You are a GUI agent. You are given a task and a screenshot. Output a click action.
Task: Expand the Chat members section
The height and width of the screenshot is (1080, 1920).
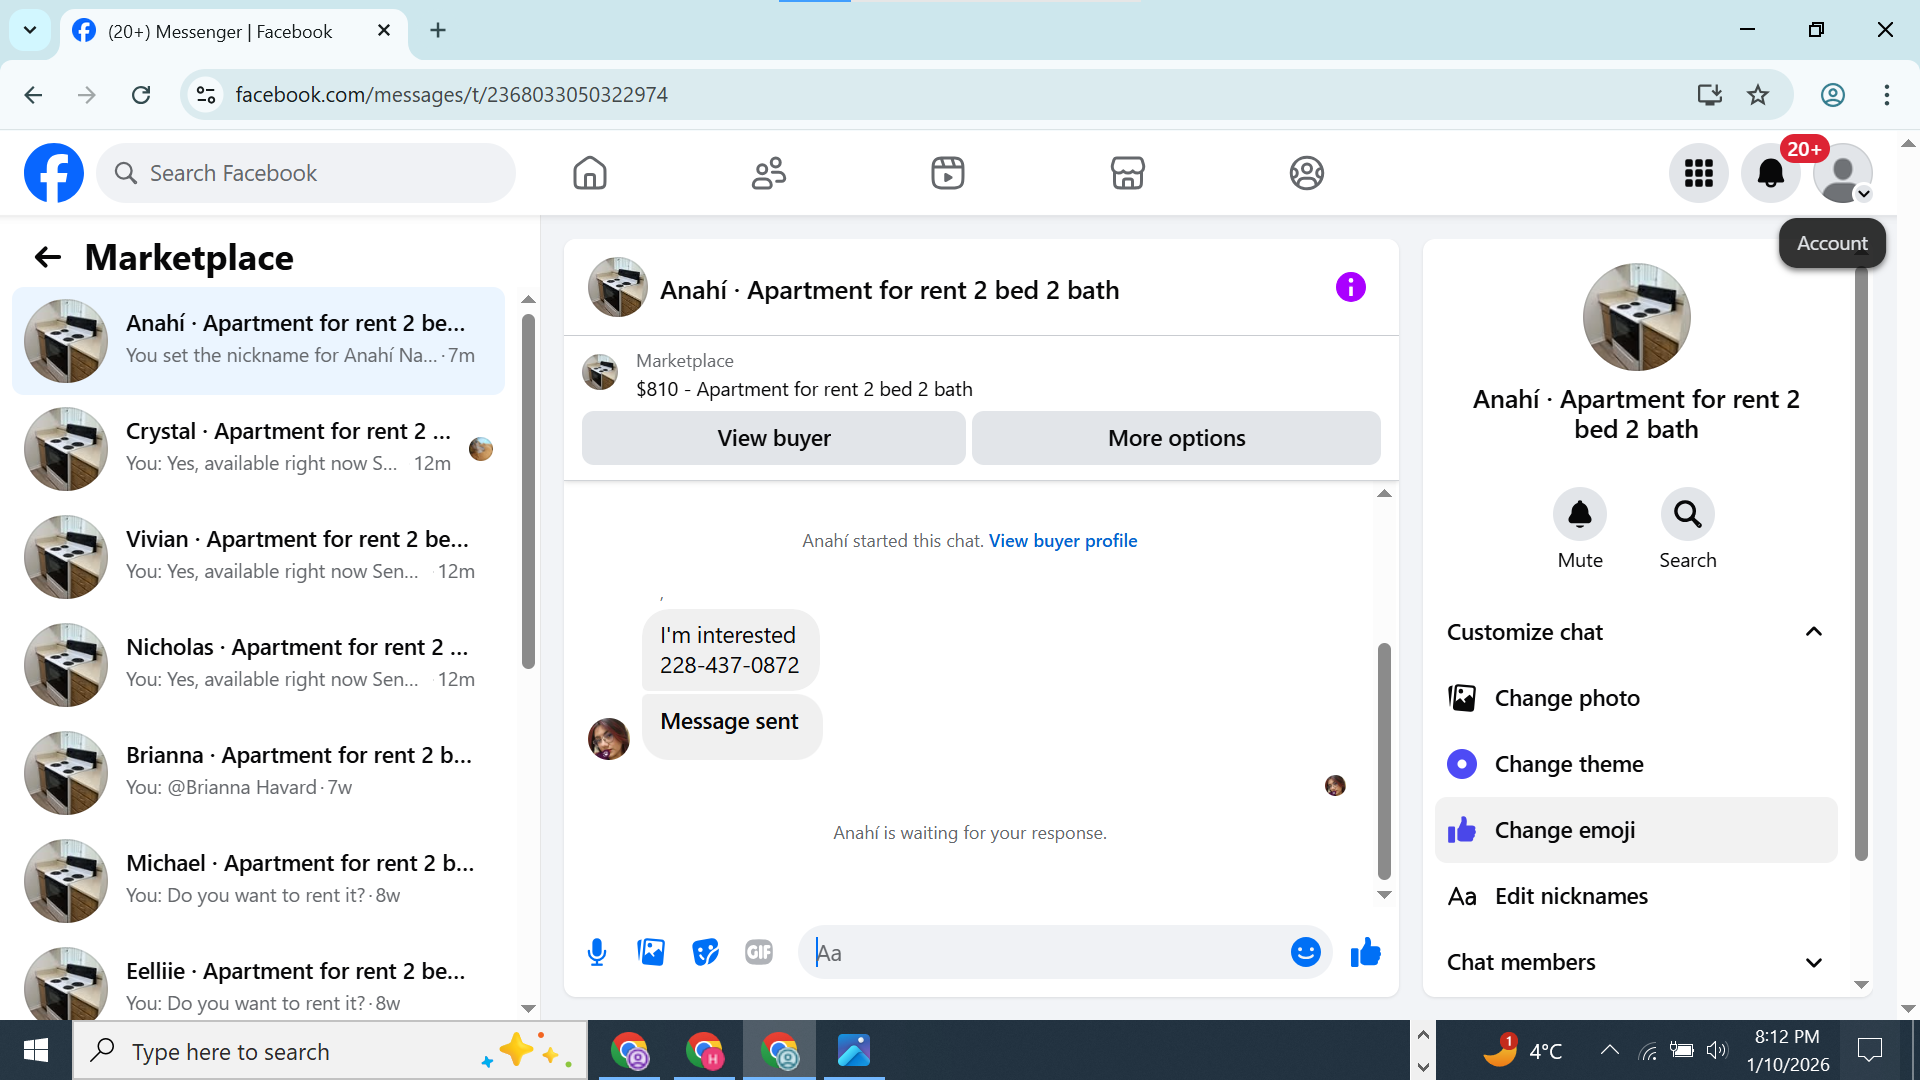tap(1813, 962)
